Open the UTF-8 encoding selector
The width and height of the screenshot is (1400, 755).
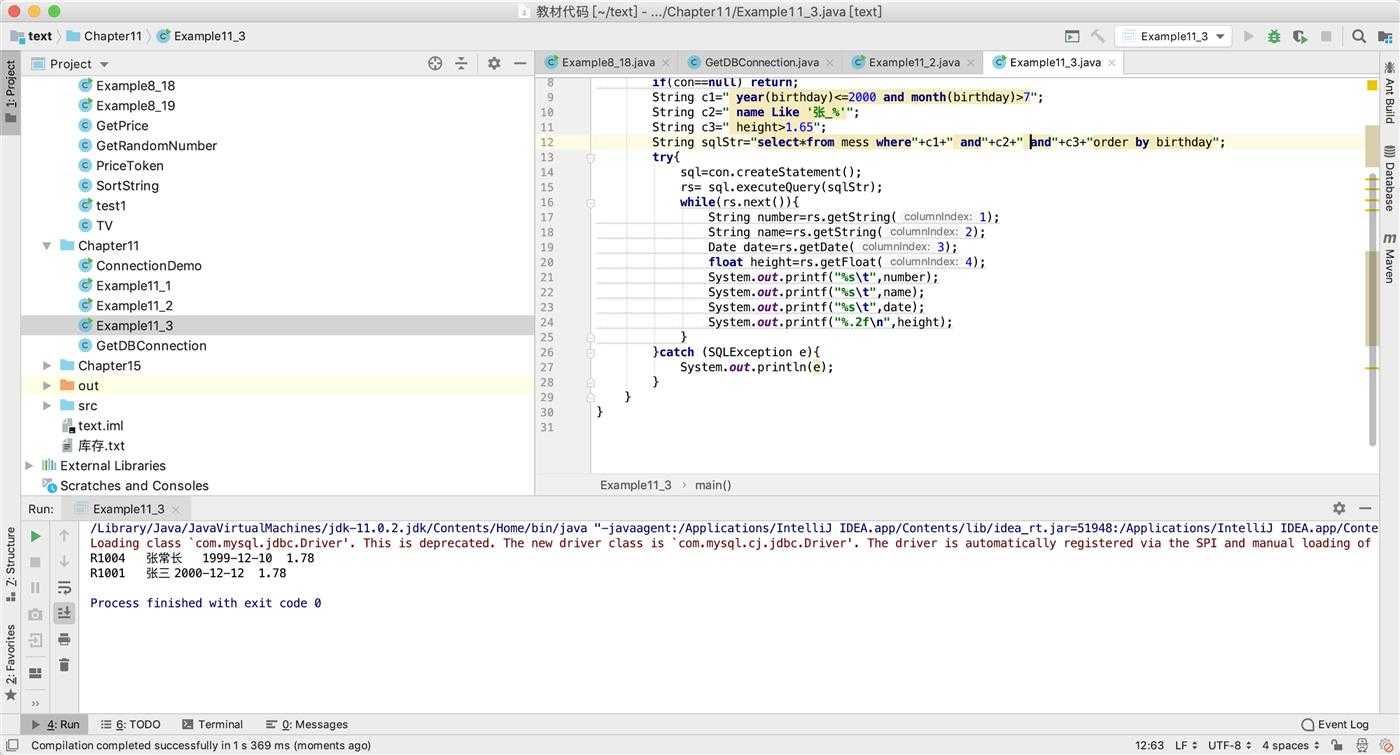coord(1230,745)
